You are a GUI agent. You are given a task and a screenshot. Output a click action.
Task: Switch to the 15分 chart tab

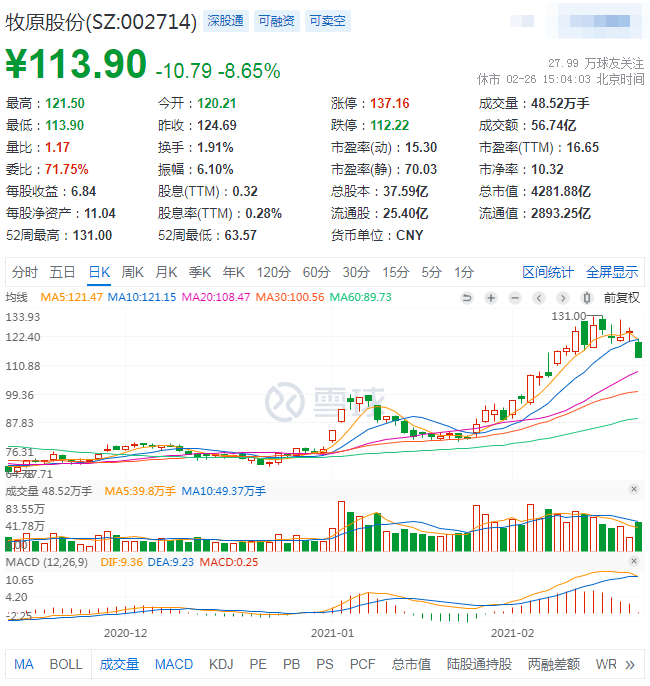click(x=395, y=272)
